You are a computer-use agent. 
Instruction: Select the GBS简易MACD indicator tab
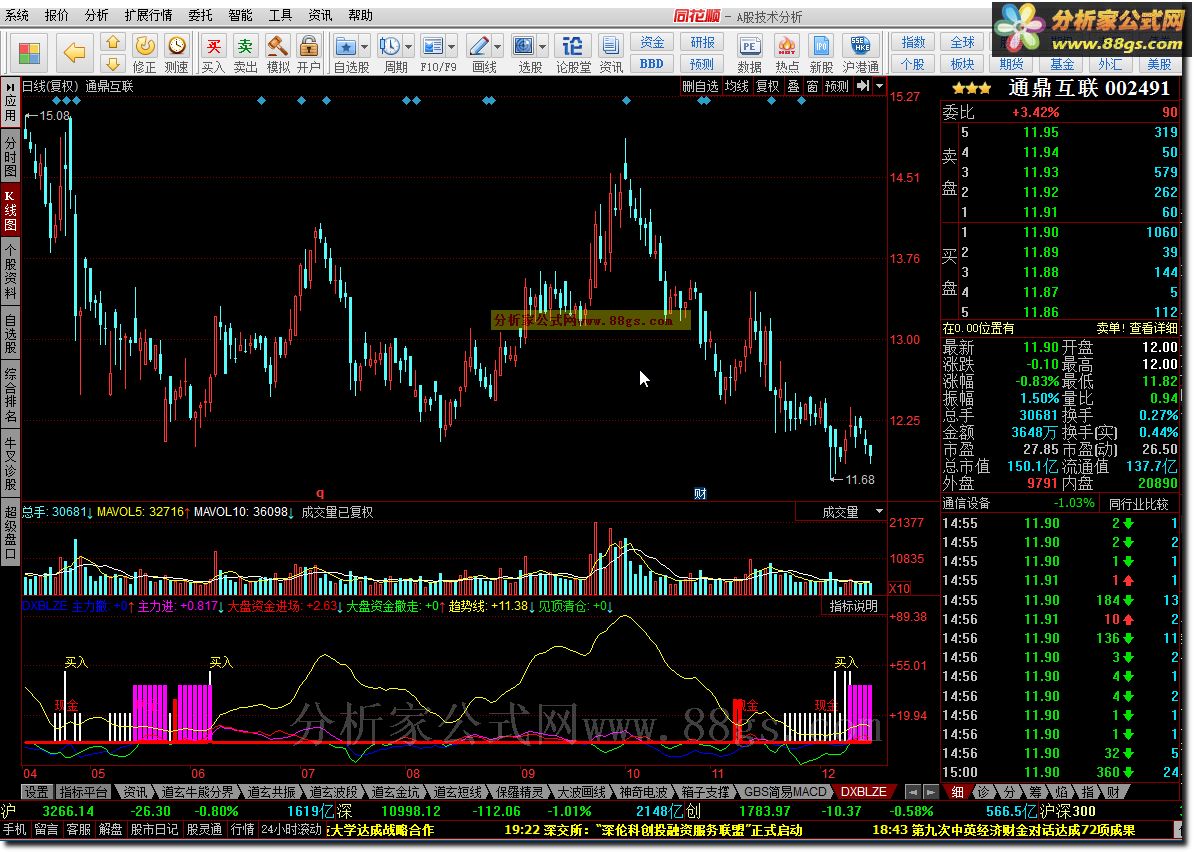point(784,792)
